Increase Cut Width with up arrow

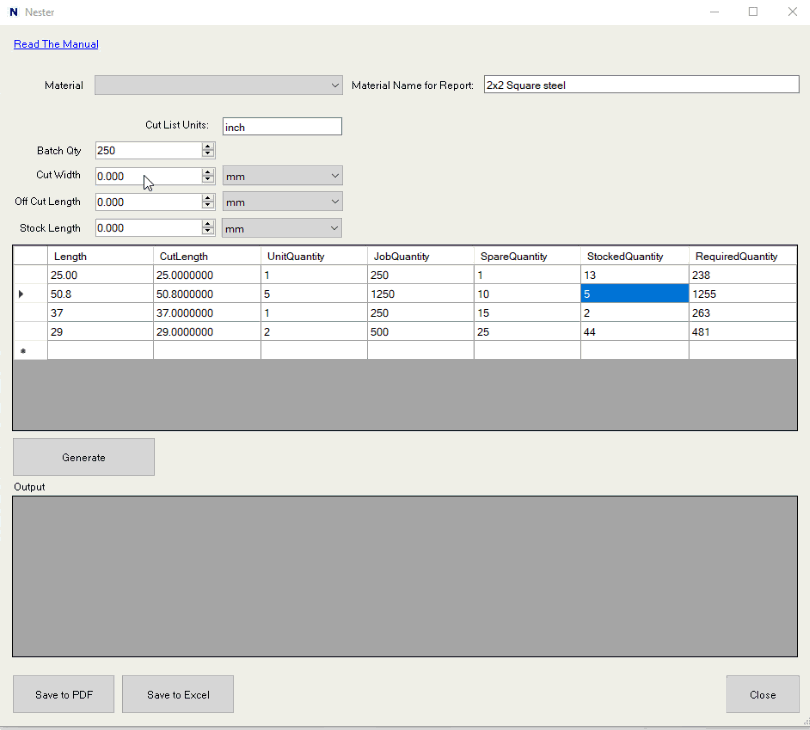tap(208, 172)
